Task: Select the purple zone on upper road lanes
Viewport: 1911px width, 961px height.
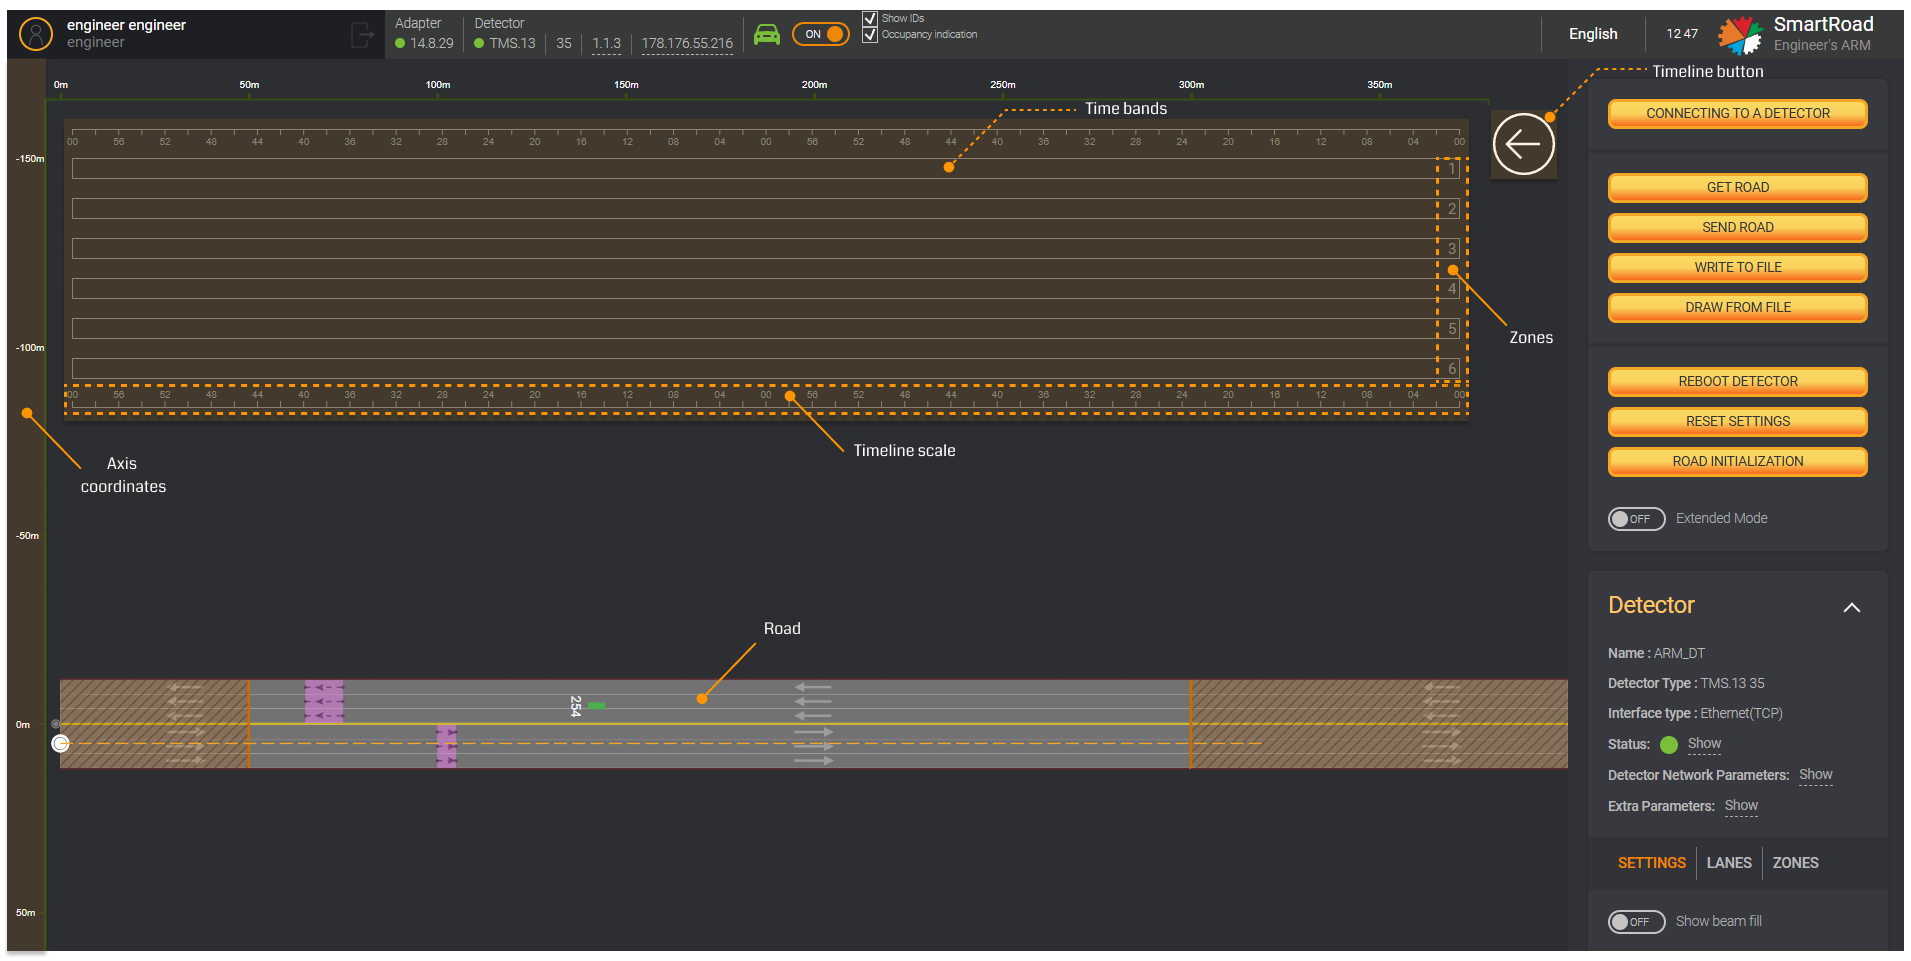Action: (x=324, y=701)
